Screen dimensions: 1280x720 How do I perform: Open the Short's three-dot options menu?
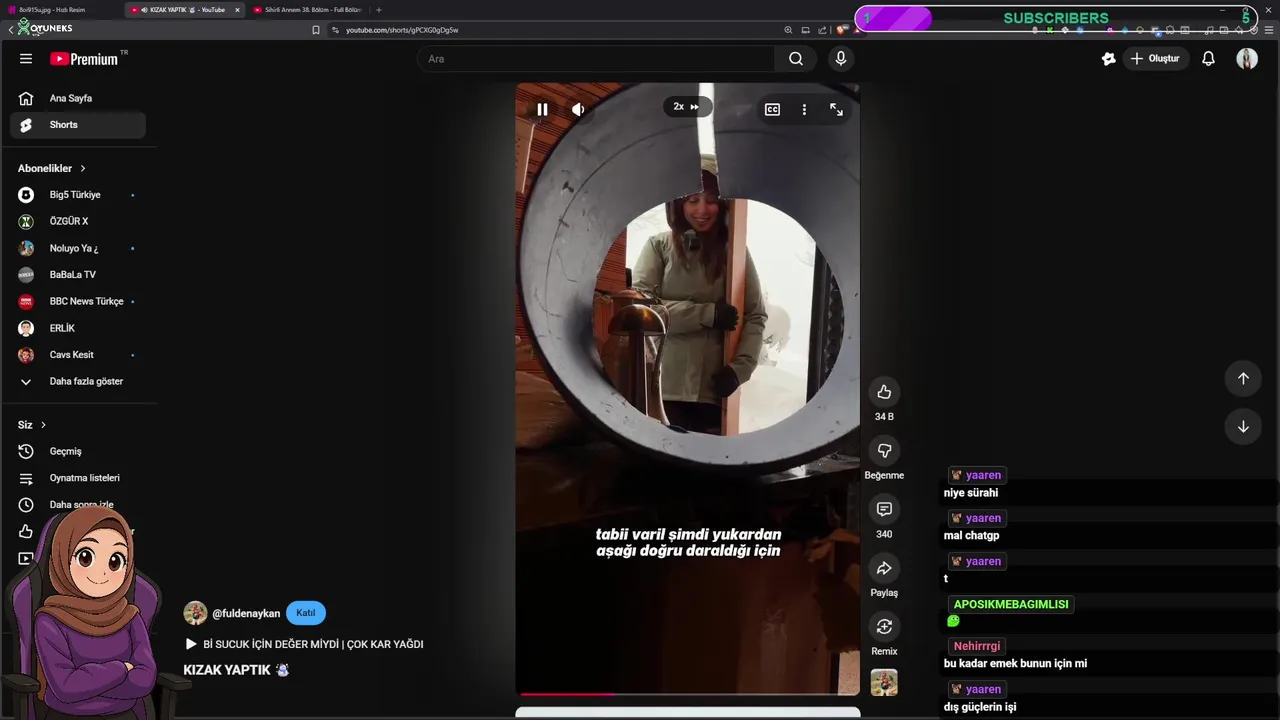click(804, 109)
